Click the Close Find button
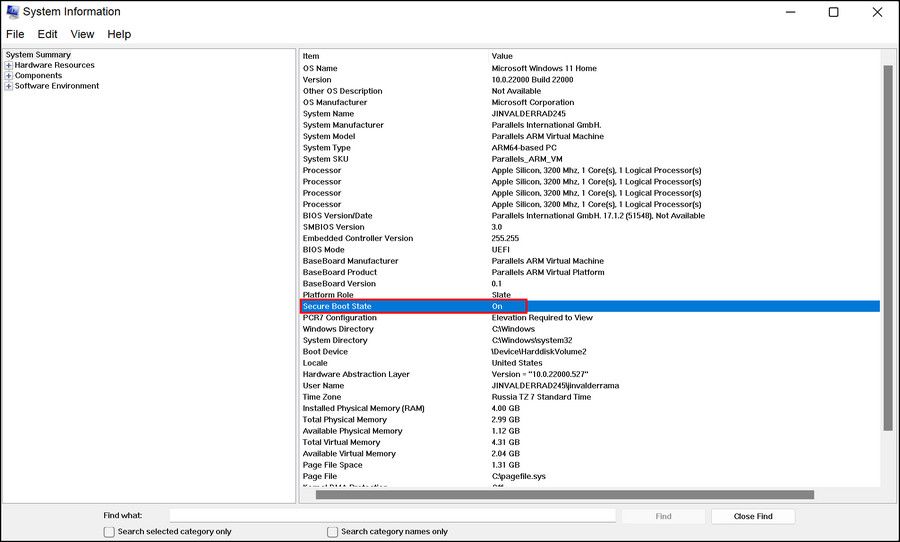Screen dimensions: 900x542 pyautogui.click(x=753, y=516)
